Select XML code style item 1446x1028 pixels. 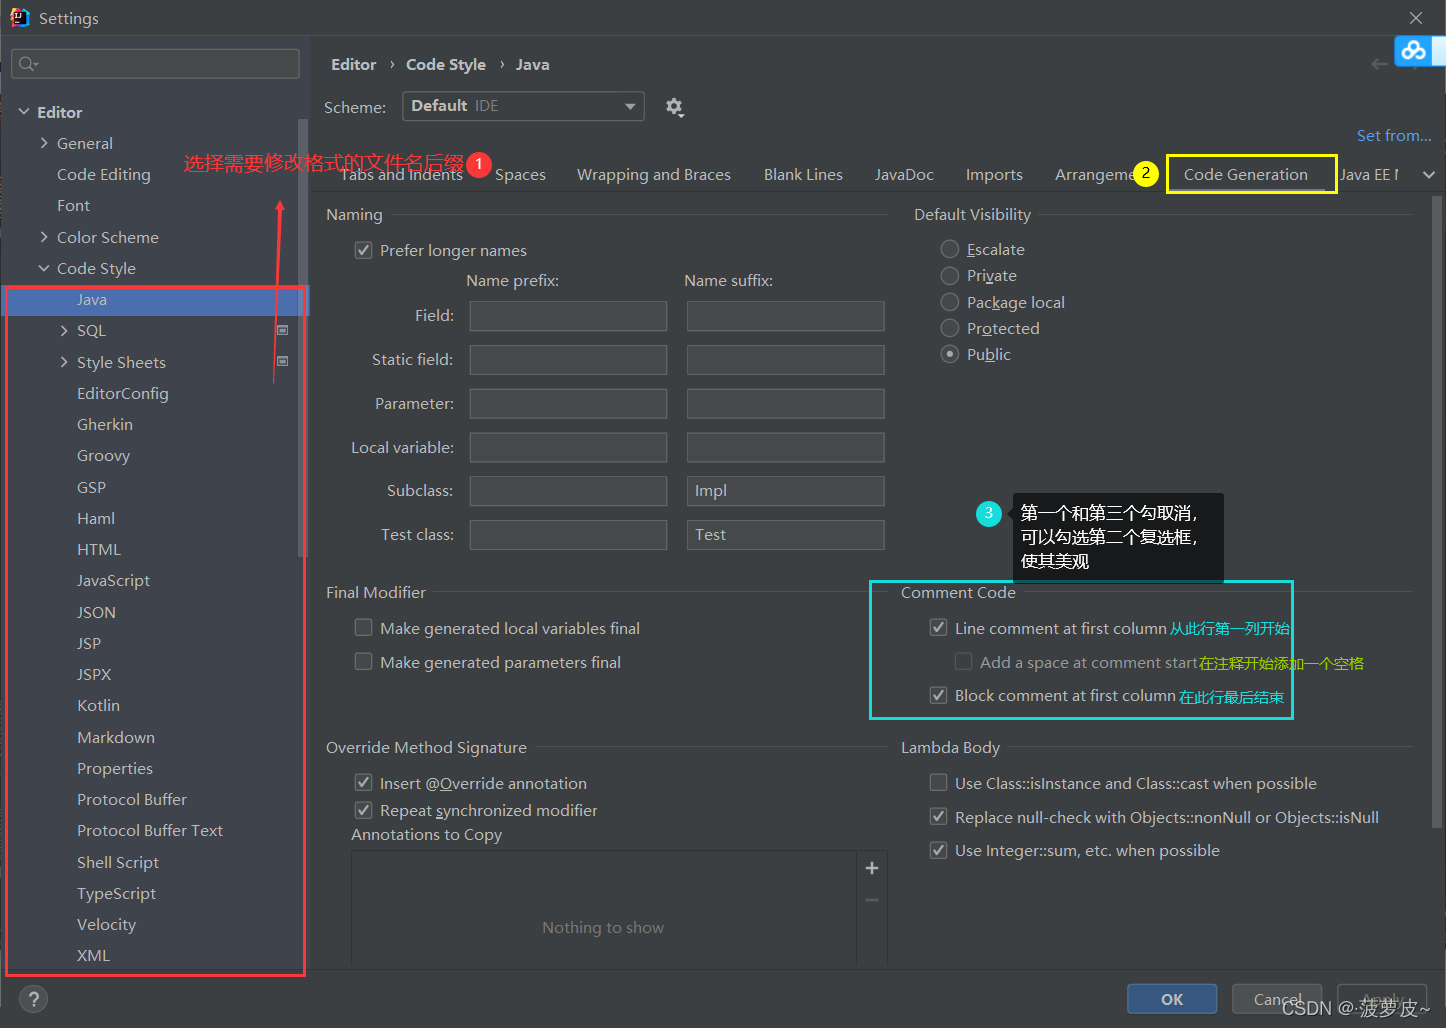click(93, 955)
